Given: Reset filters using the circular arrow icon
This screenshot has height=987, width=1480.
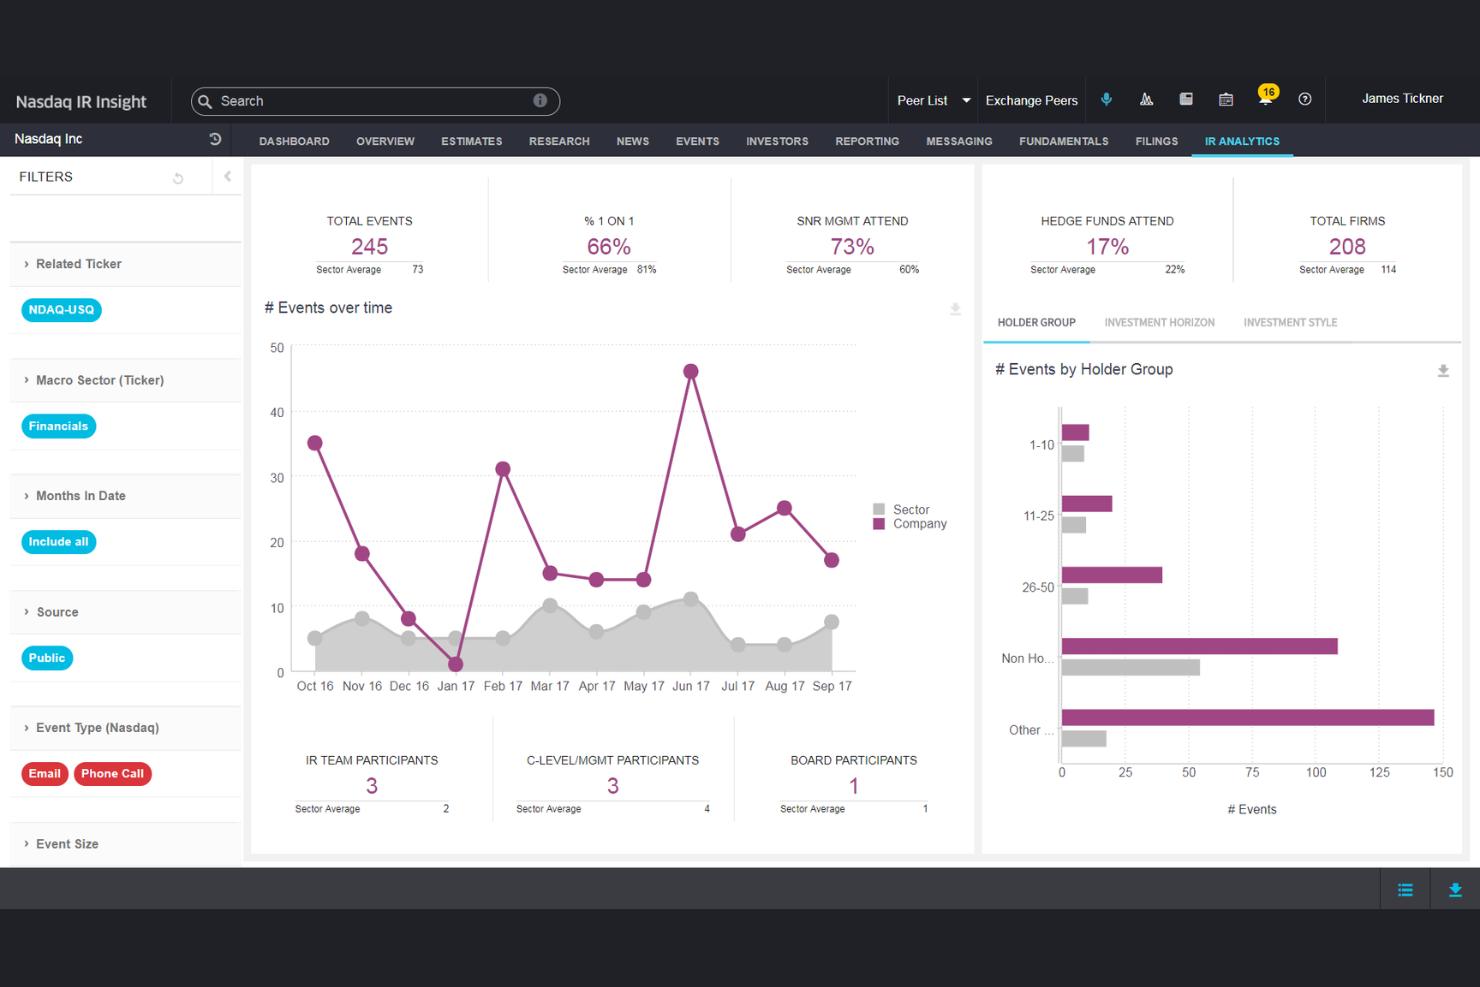Looking at the screenshot, I should pos(178,177).
